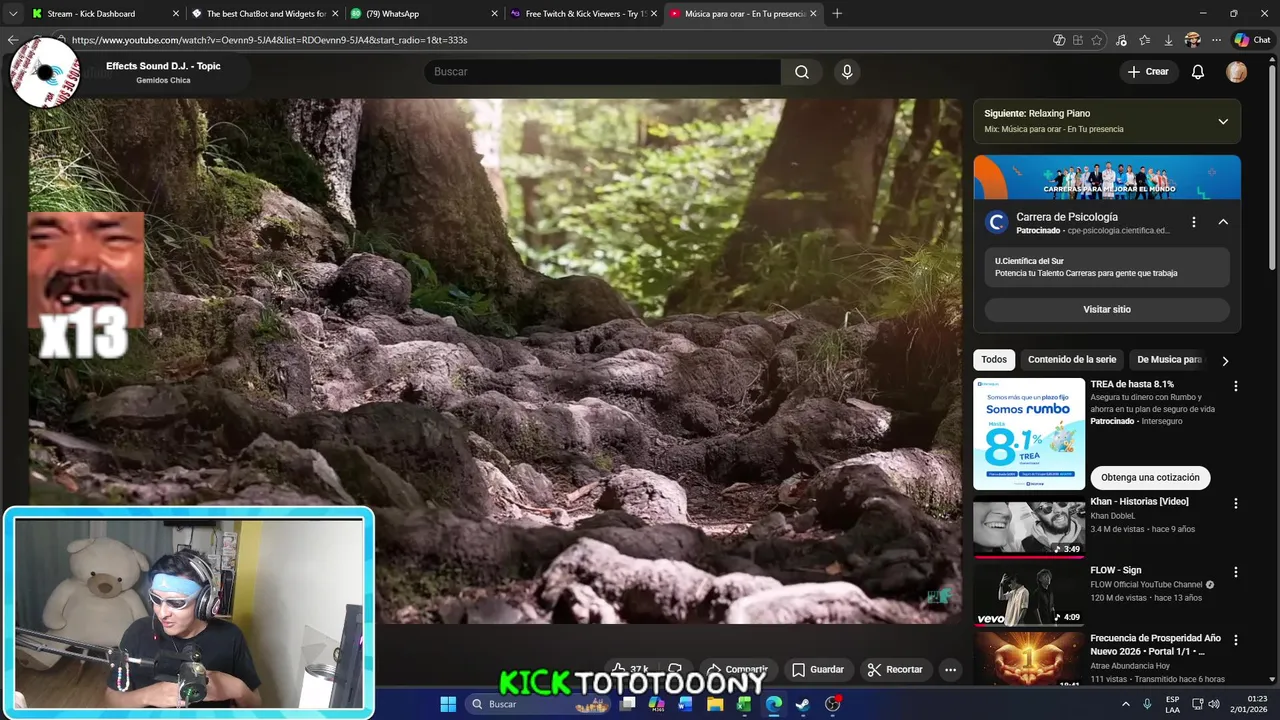Click the taskbar clock 01:23 date
This screenshot has height=720, width=1280.
[x=1249, y=704]
